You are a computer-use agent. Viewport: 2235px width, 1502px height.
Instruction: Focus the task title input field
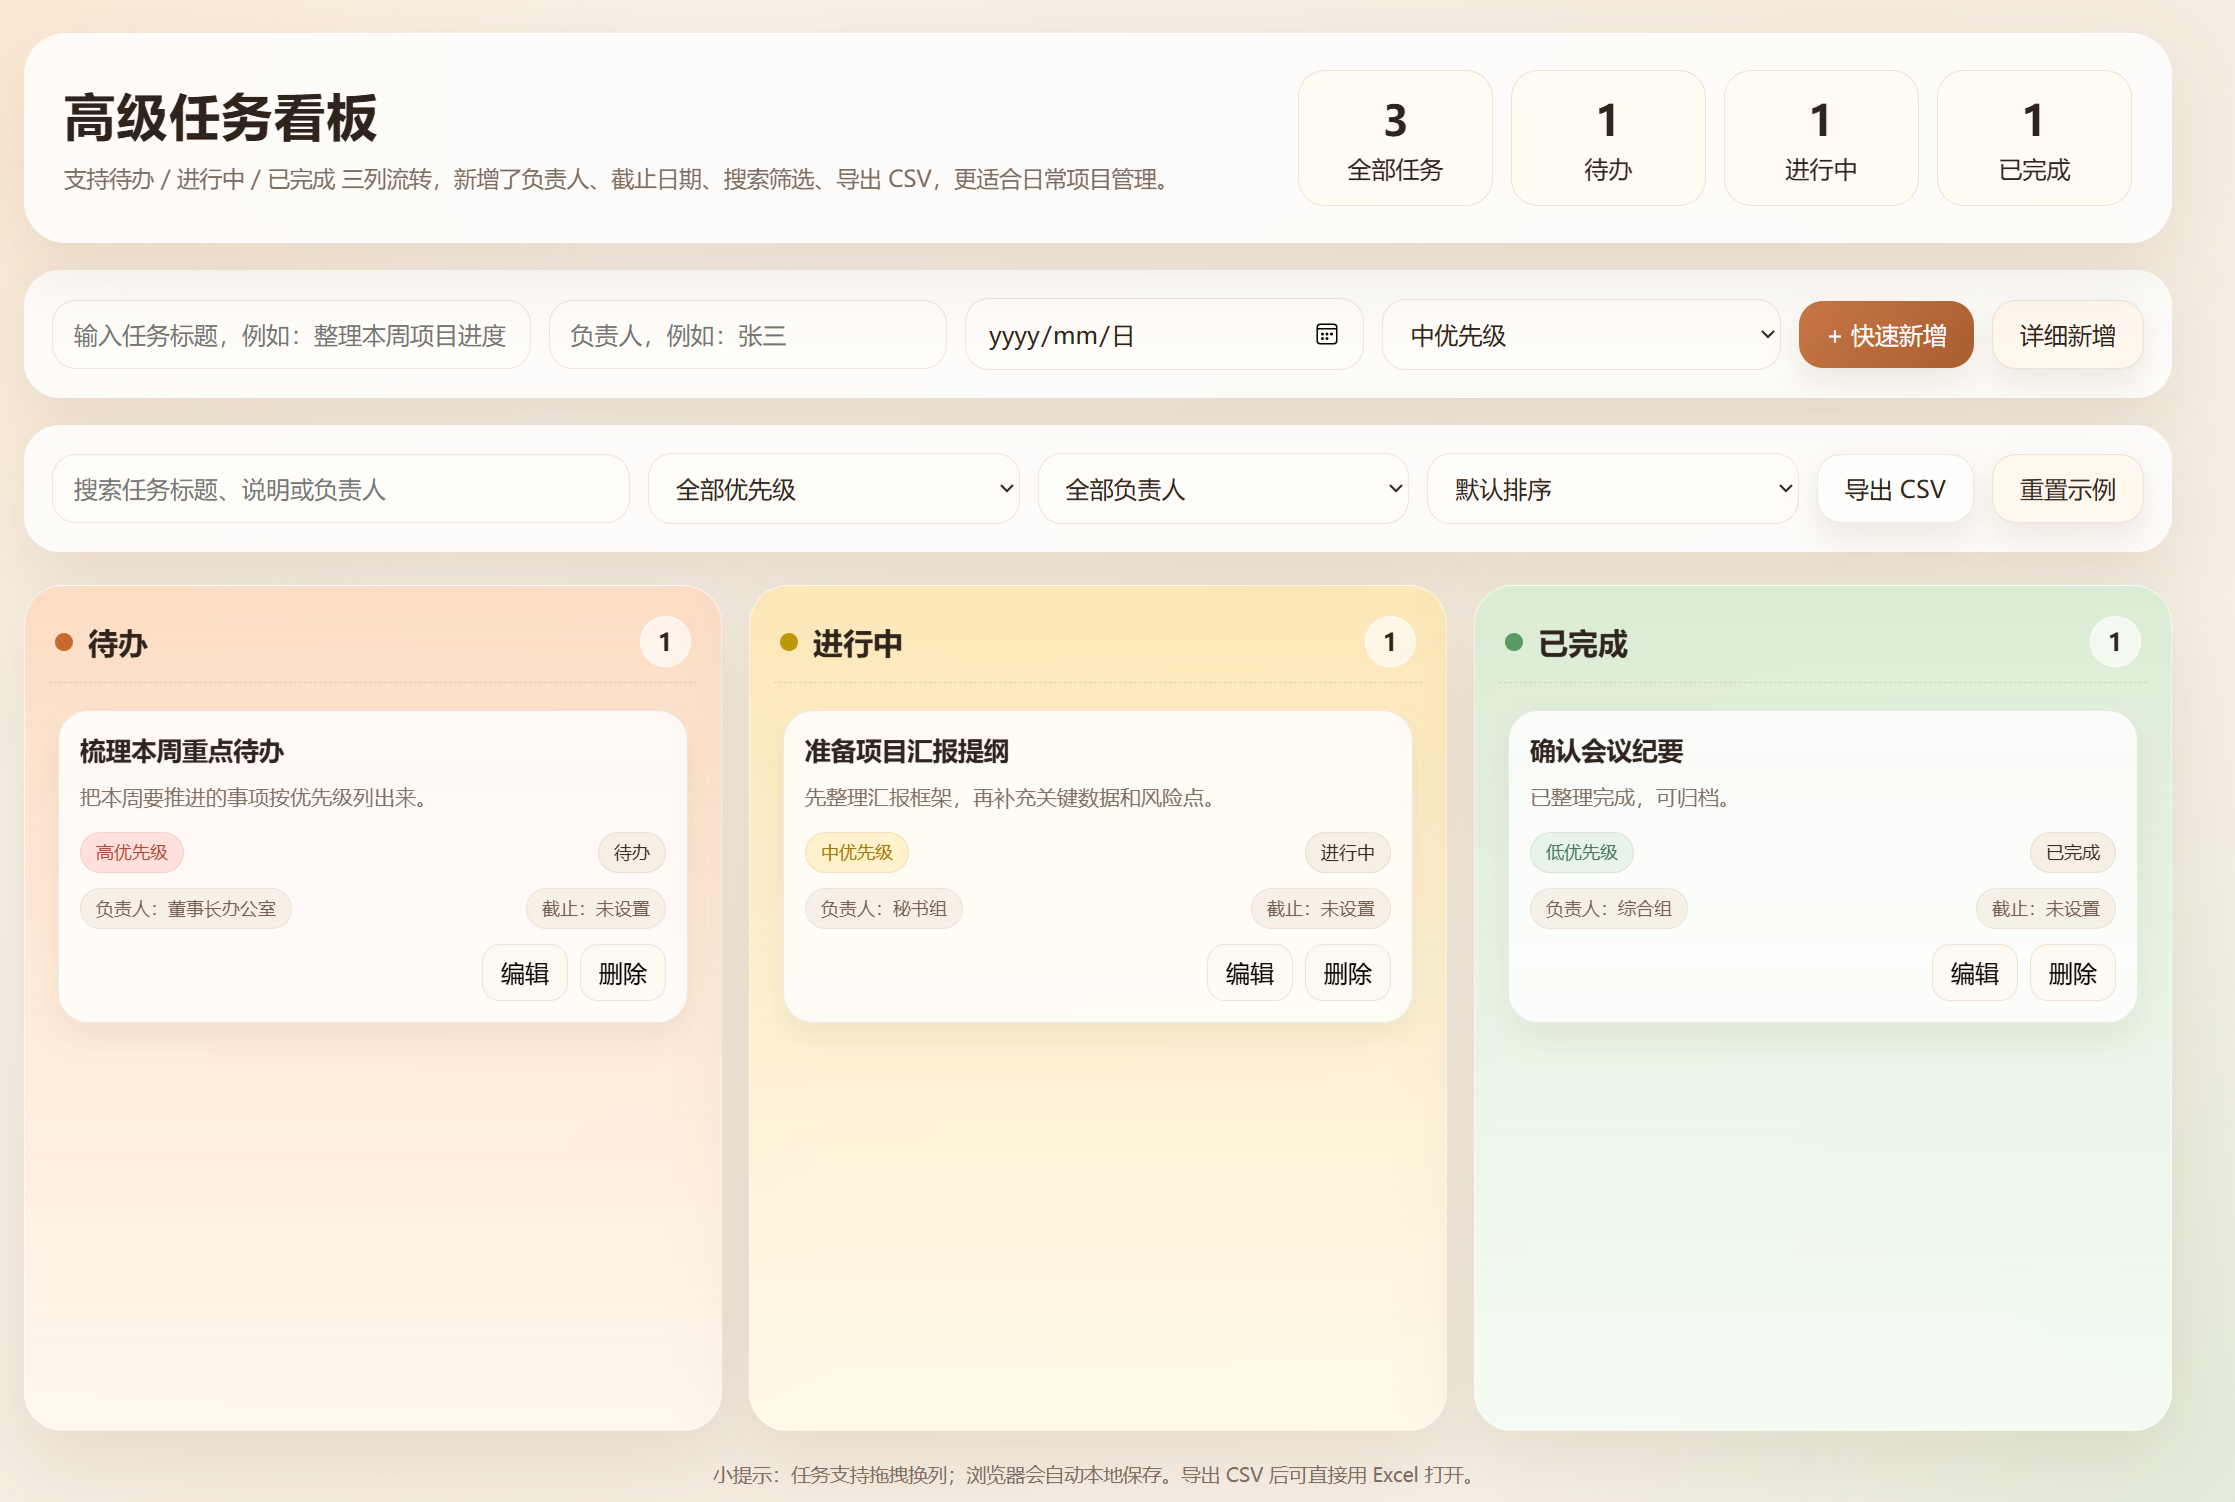pos(290,335)
